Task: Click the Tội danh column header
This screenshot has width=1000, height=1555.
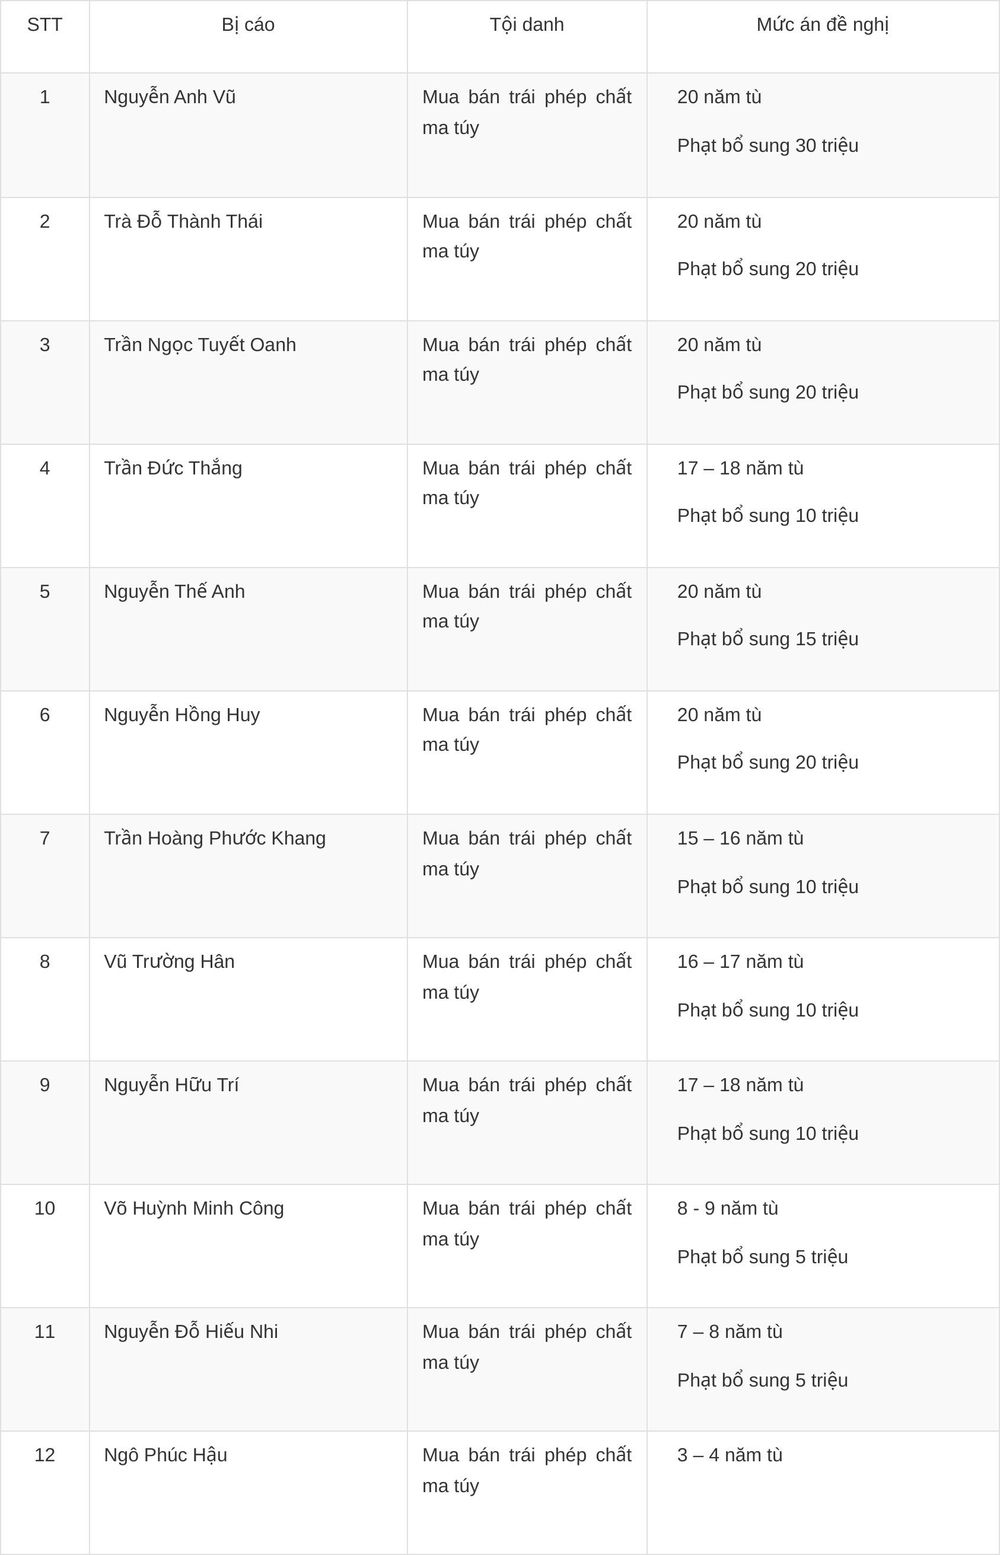Action: (527, 25)
